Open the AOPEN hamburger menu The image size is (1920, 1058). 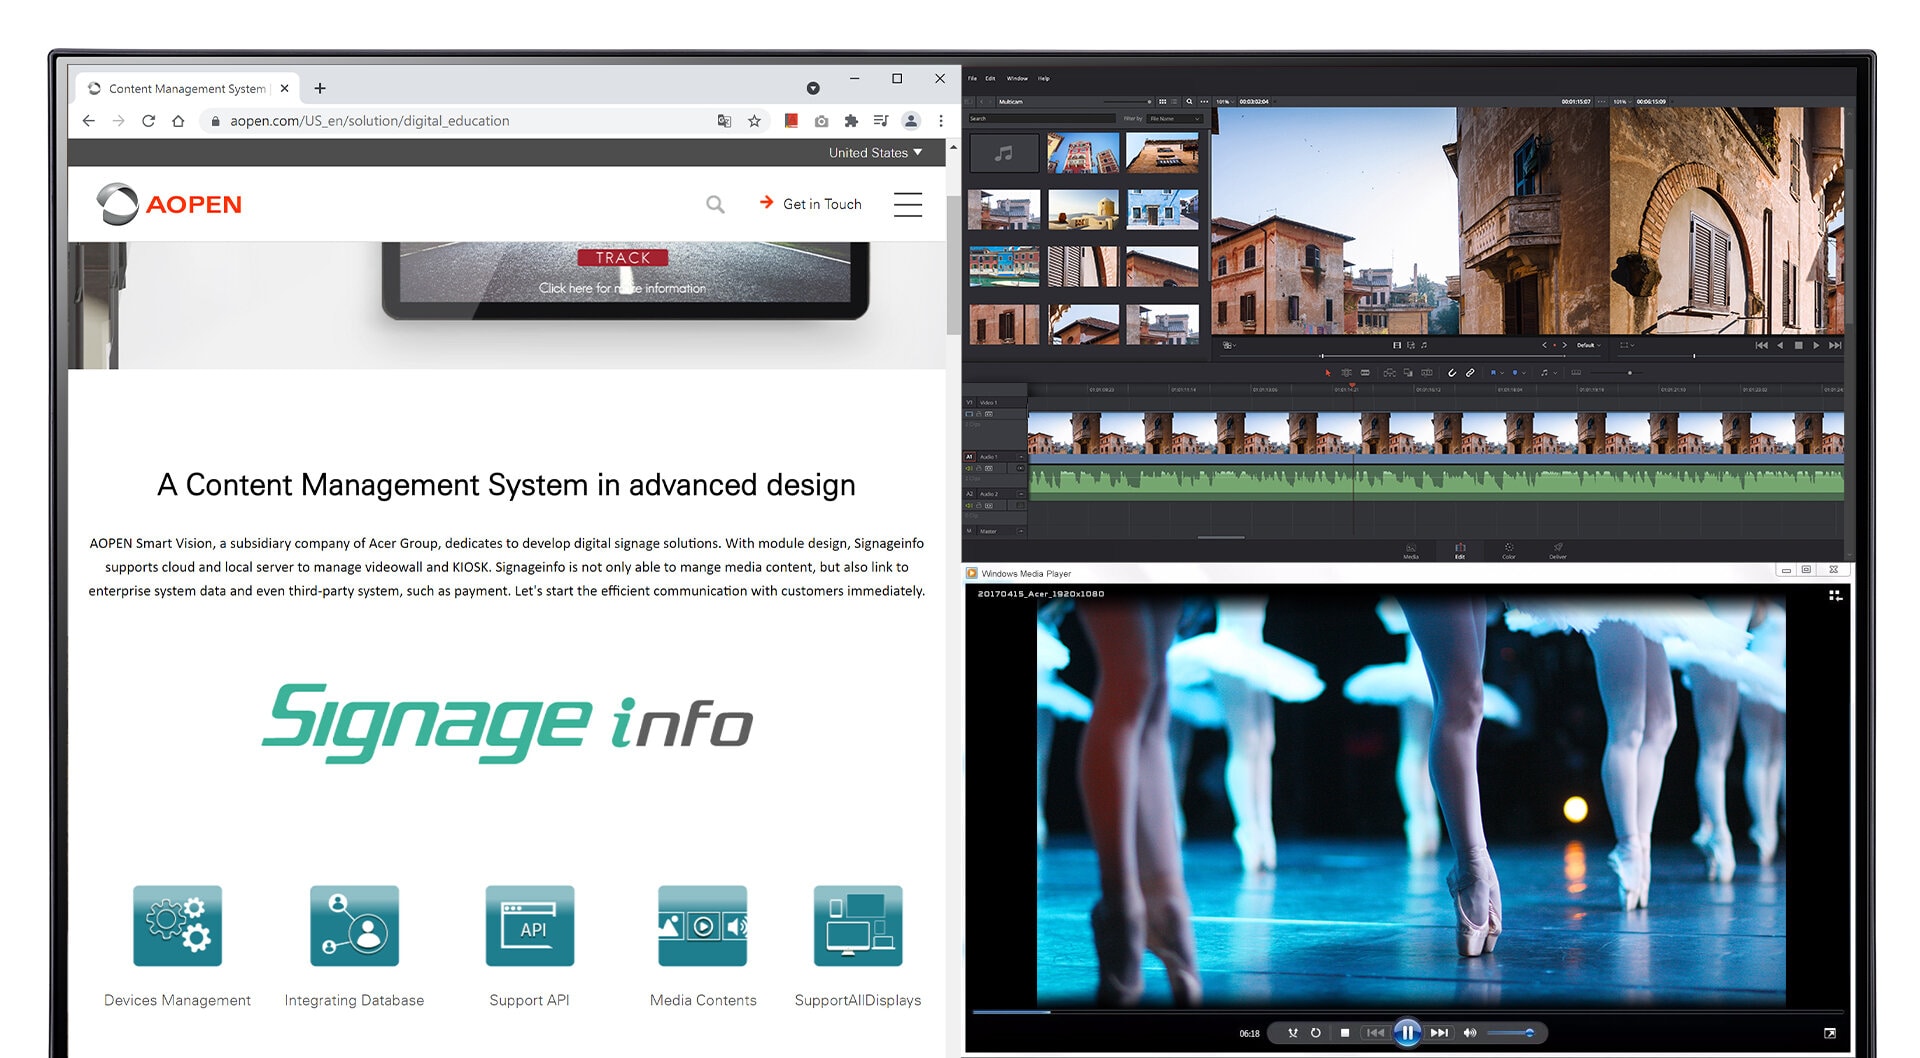tap(908, 204)
